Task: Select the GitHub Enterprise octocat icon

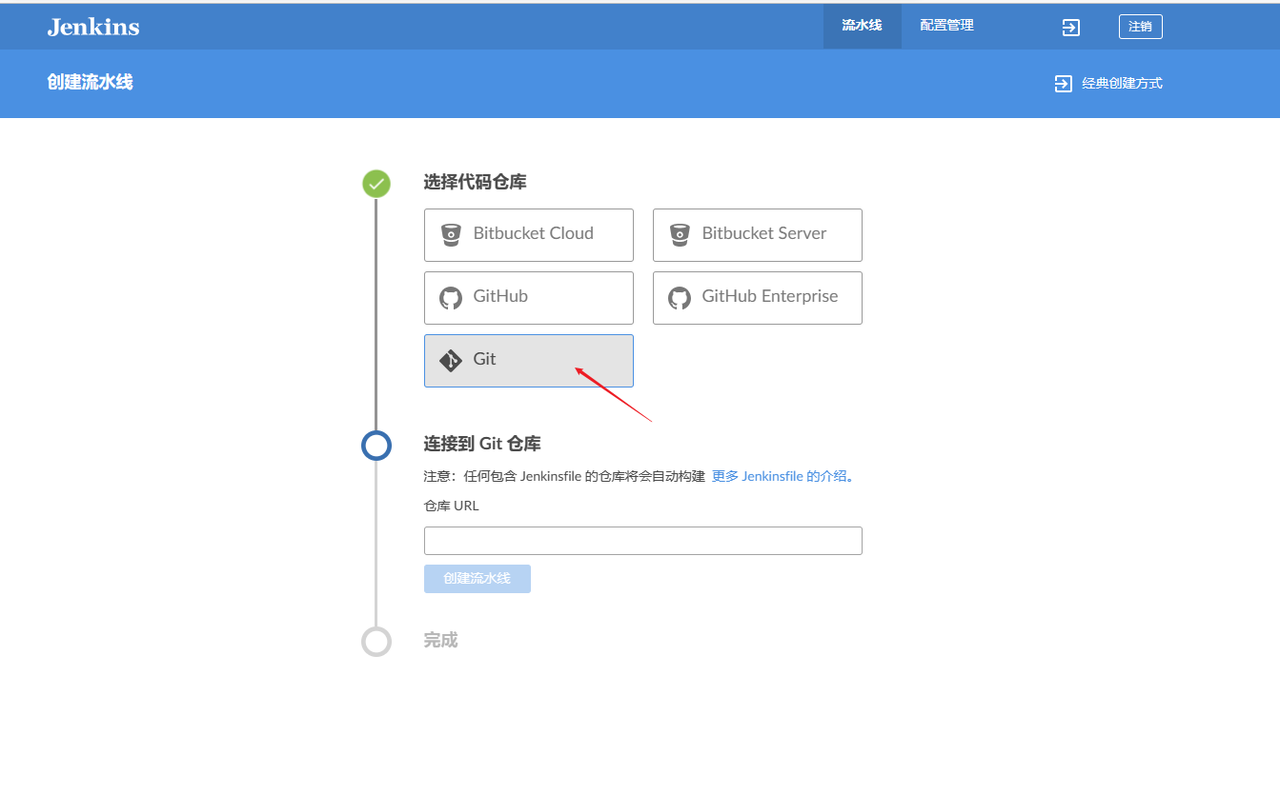Action: pos(680,297)
